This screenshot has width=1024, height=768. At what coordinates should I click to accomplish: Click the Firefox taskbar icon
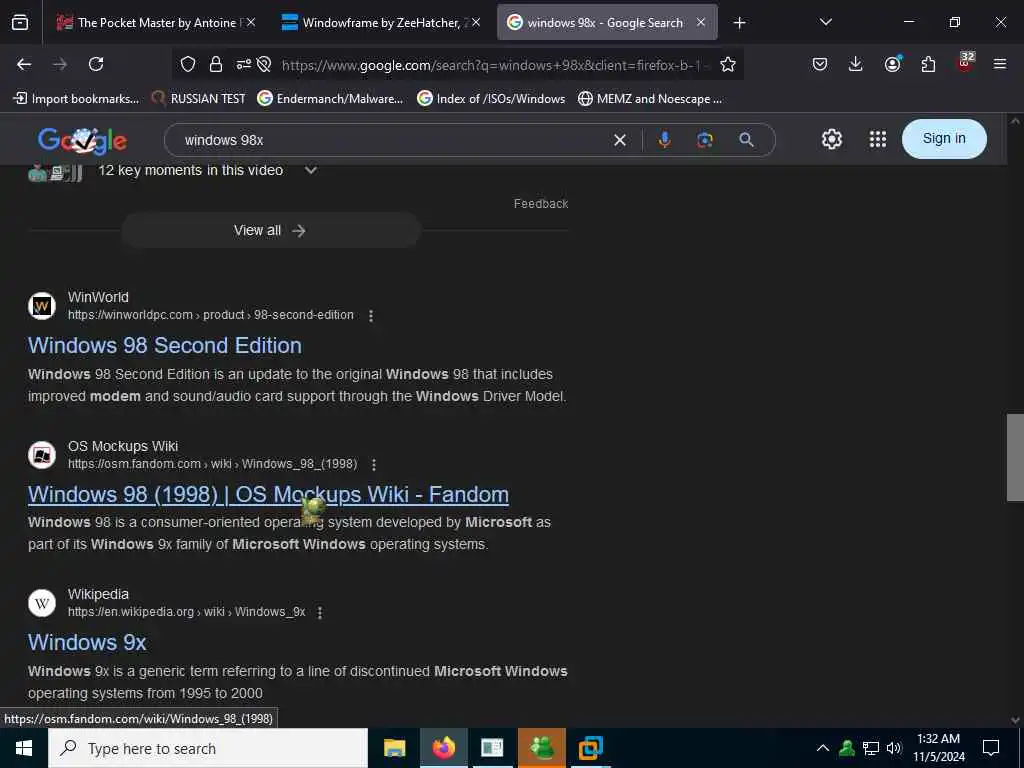point(443,748)
